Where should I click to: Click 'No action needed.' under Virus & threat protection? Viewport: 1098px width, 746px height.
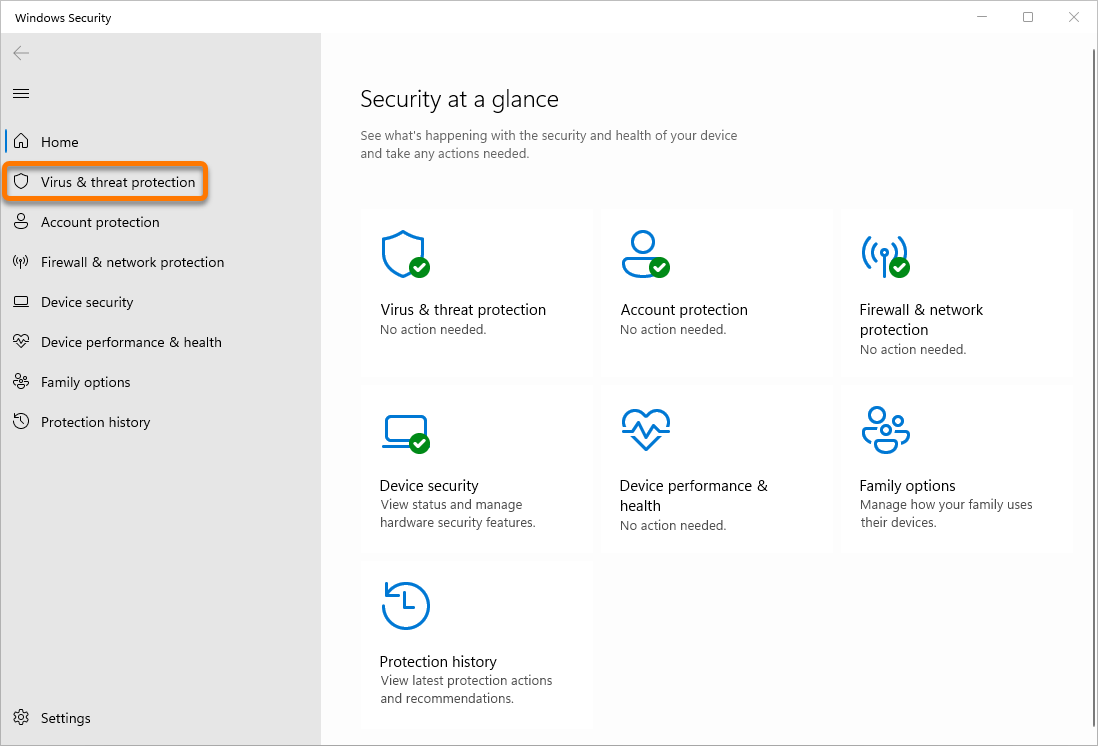(x=433, y=329)
